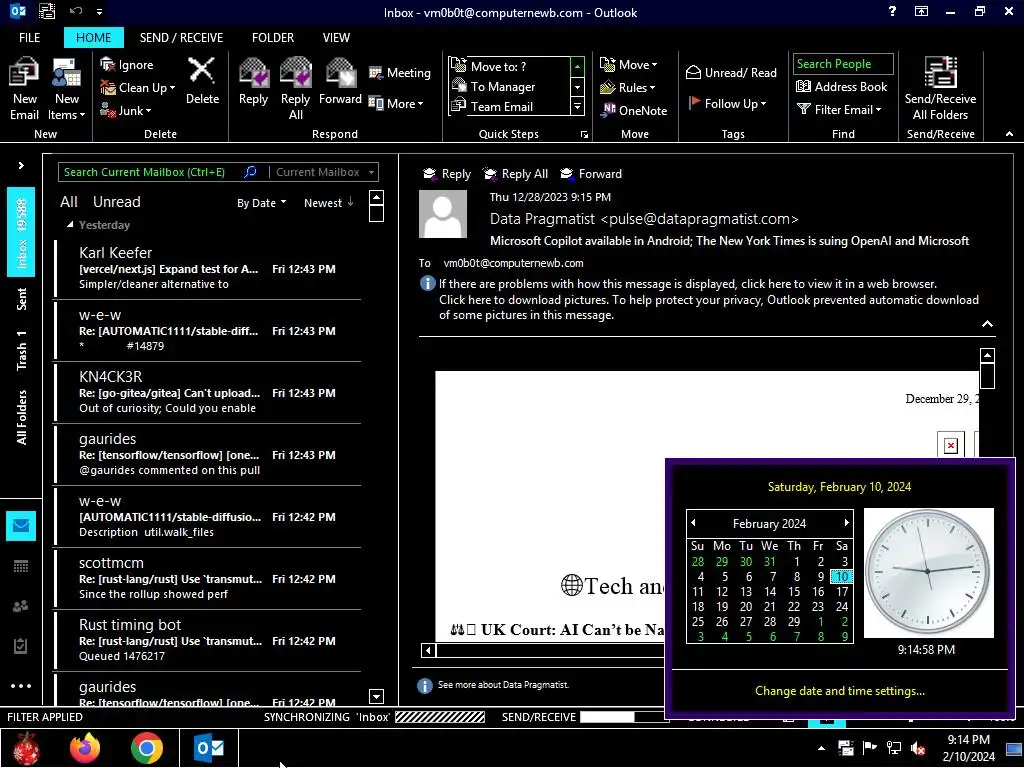This screenshot has height=768, width=1024.
Task: Create a New Email
Action: click(24, 89)
